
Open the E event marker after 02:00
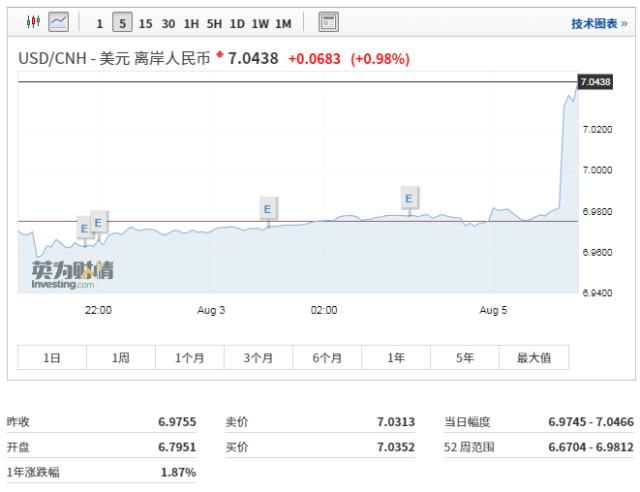pyautogui.click(x=409, y=198)
